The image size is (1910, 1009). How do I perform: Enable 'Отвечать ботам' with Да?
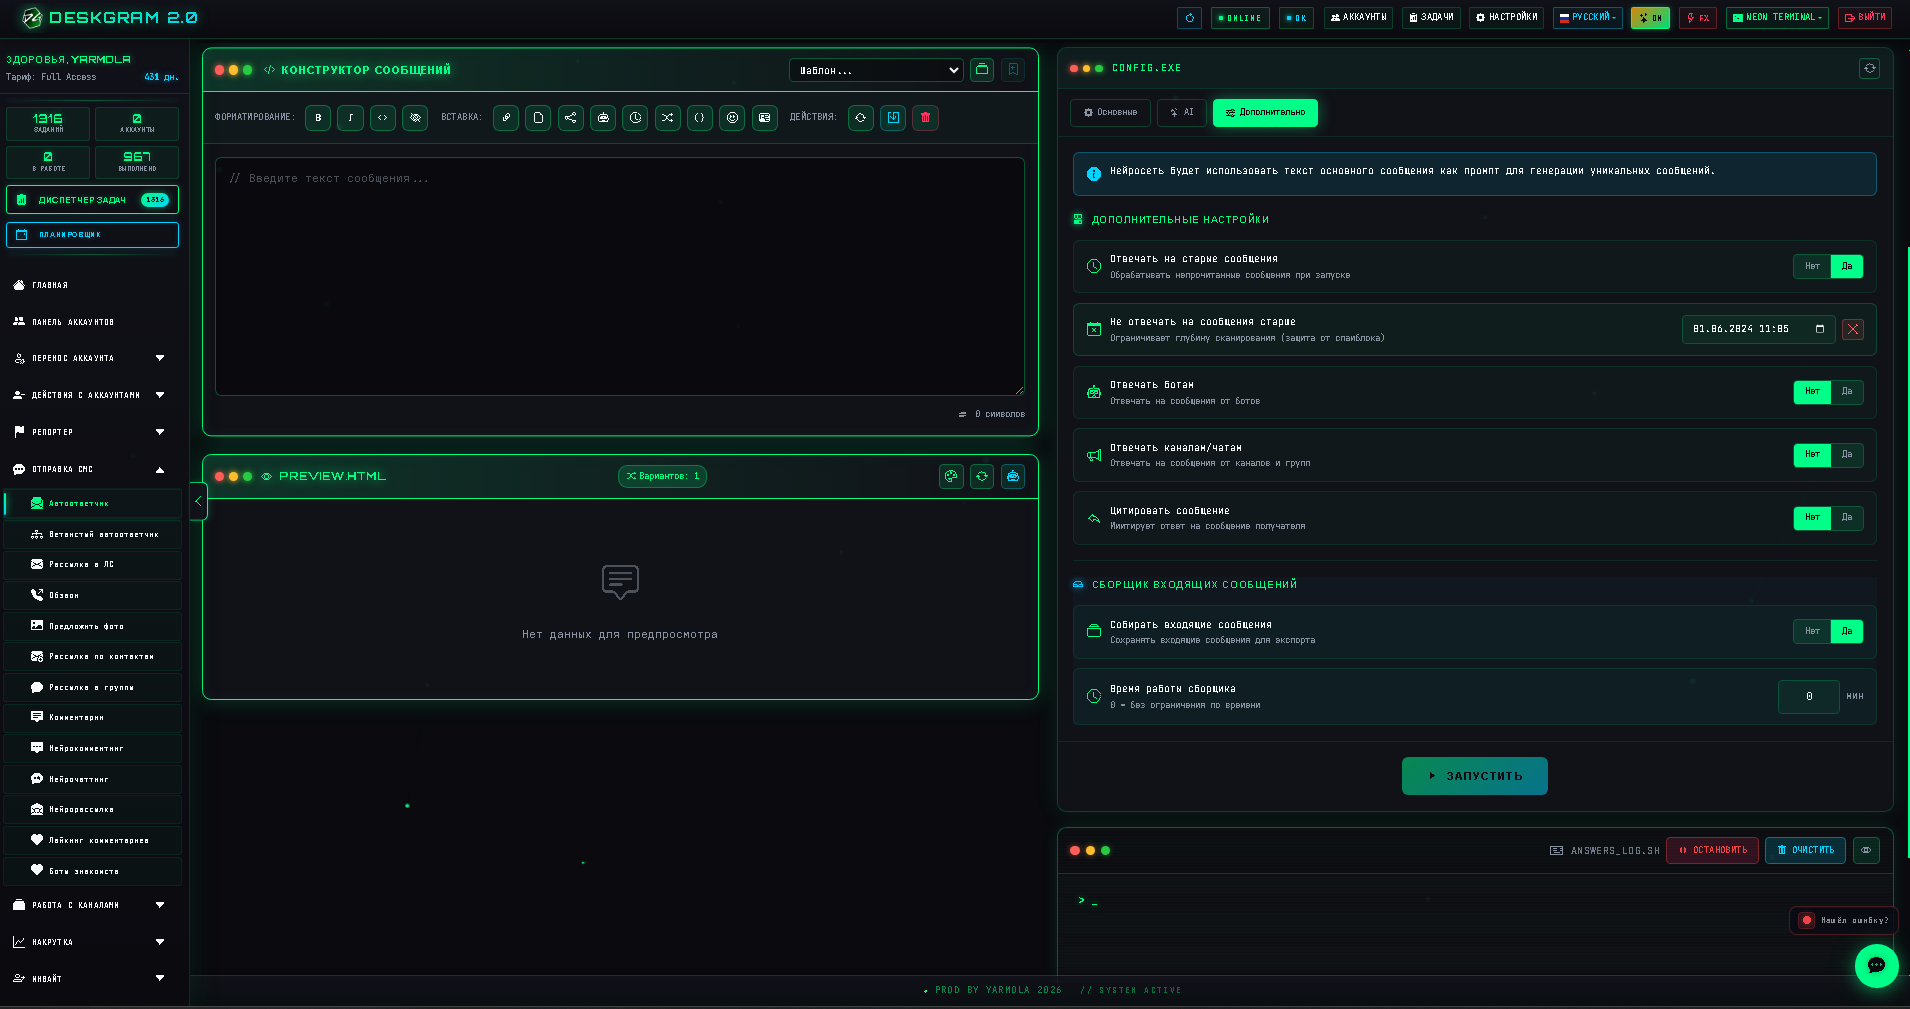1847,392
